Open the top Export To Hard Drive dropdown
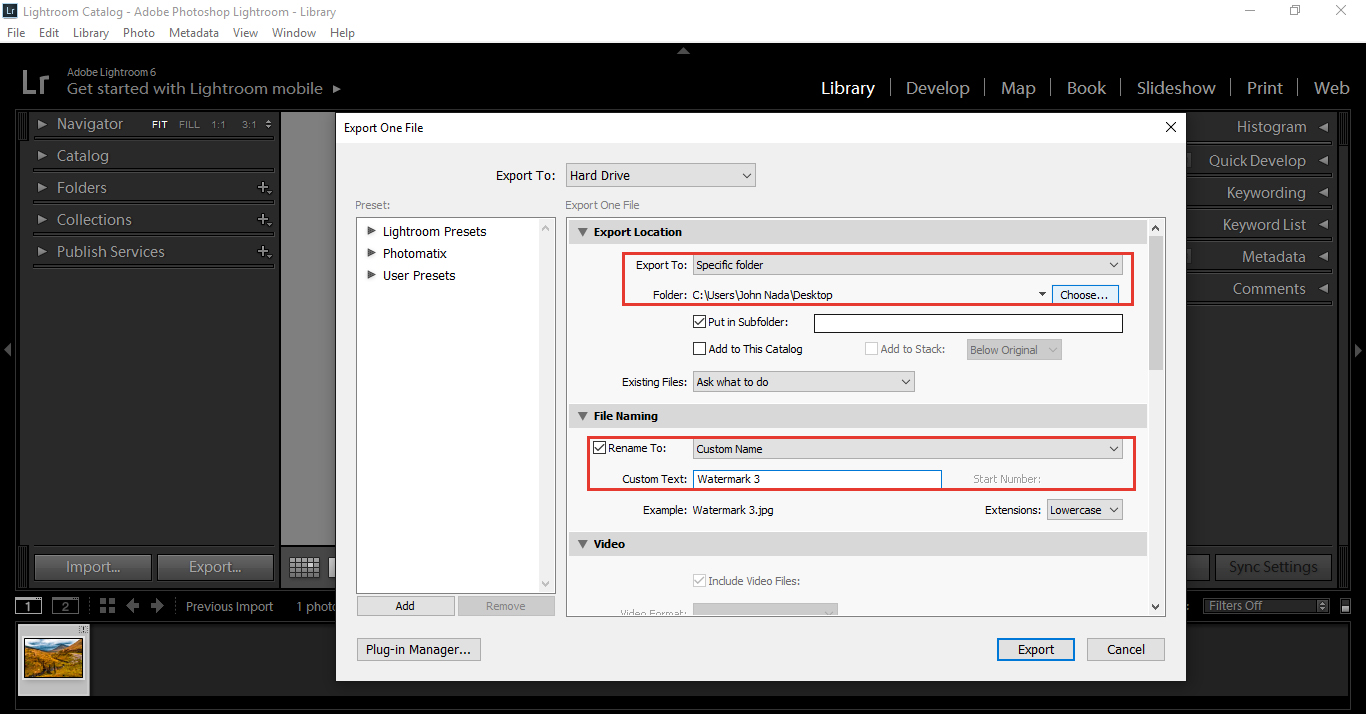This screenshot has width=1366, height=714. pos(661,176)
